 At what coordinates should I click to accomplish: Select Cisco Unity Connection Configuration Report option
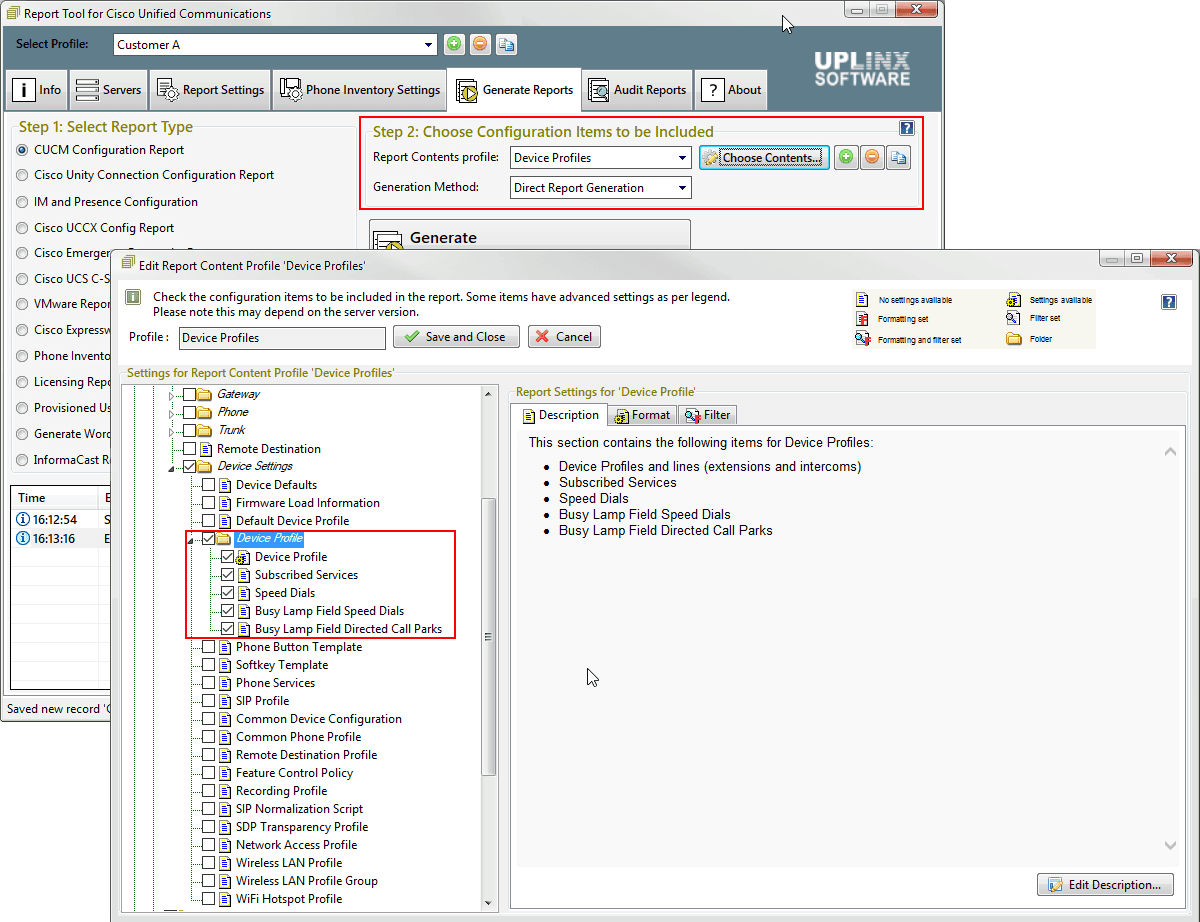point(23,175)
